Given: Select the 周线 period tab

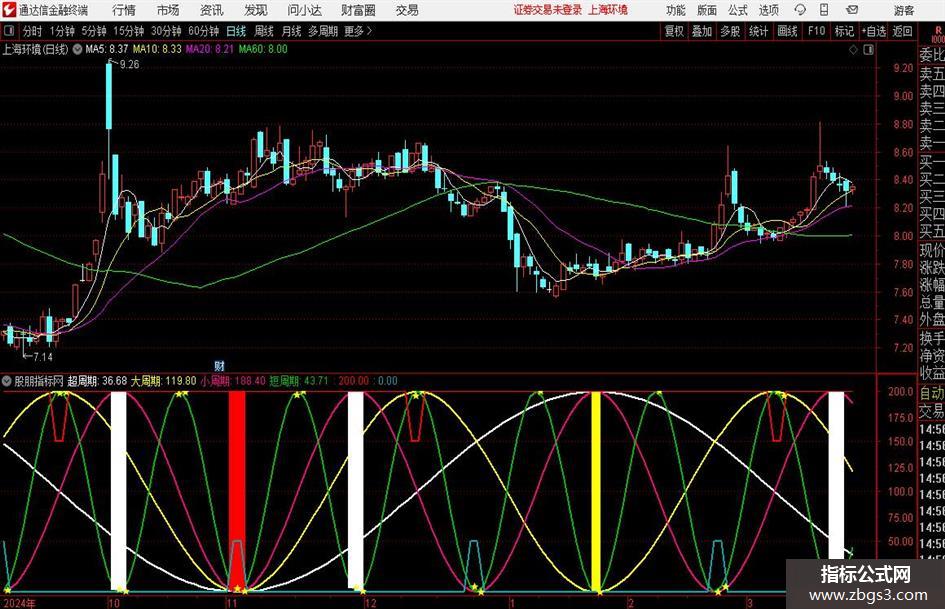Looking at the screenshot, I should (264, 31).
